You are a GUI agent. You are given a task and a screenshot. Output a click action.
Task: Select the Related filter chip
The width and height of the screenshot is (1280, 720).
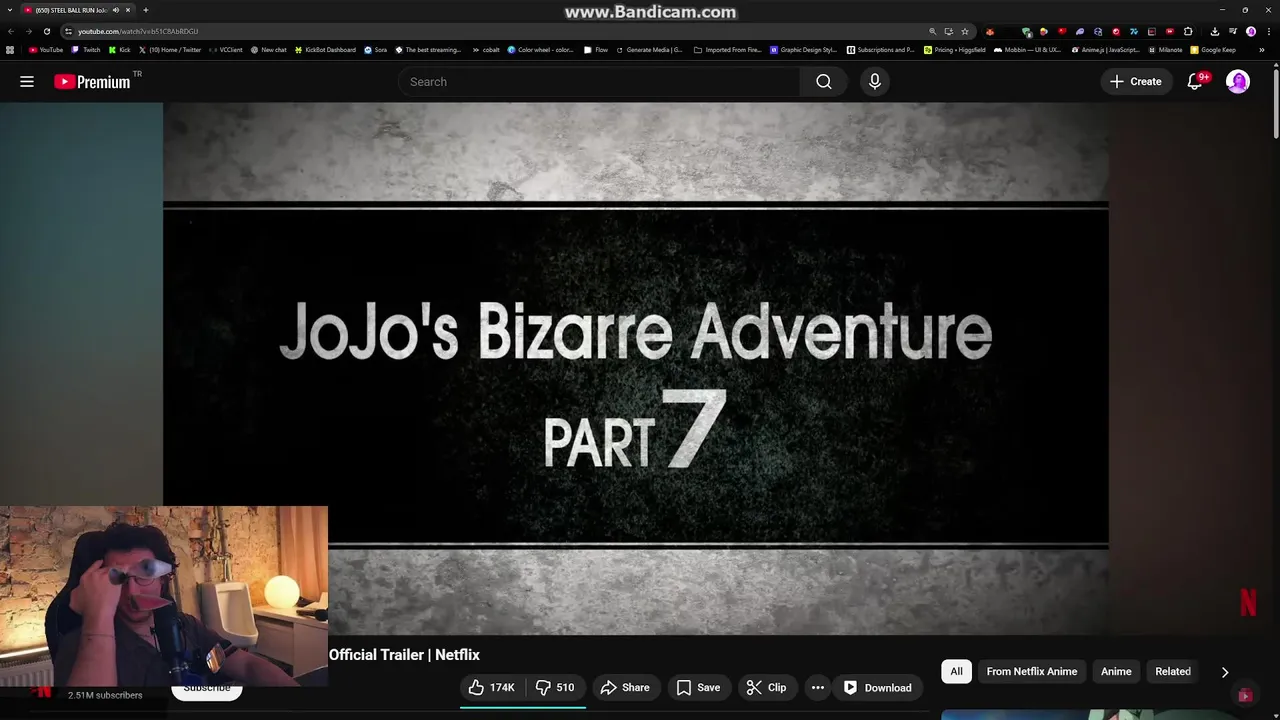[1173, 671]
